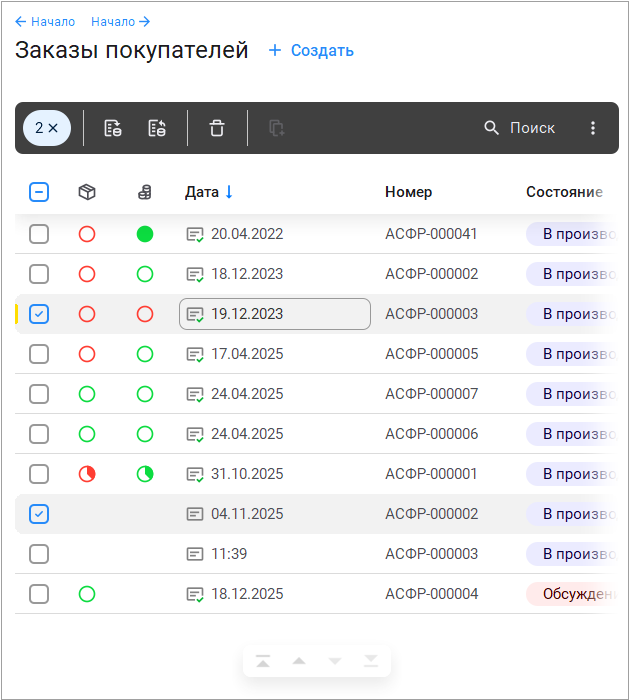Click the search magnifier icon
This screenshot has width=629, height=700.
tap(491, 128)
